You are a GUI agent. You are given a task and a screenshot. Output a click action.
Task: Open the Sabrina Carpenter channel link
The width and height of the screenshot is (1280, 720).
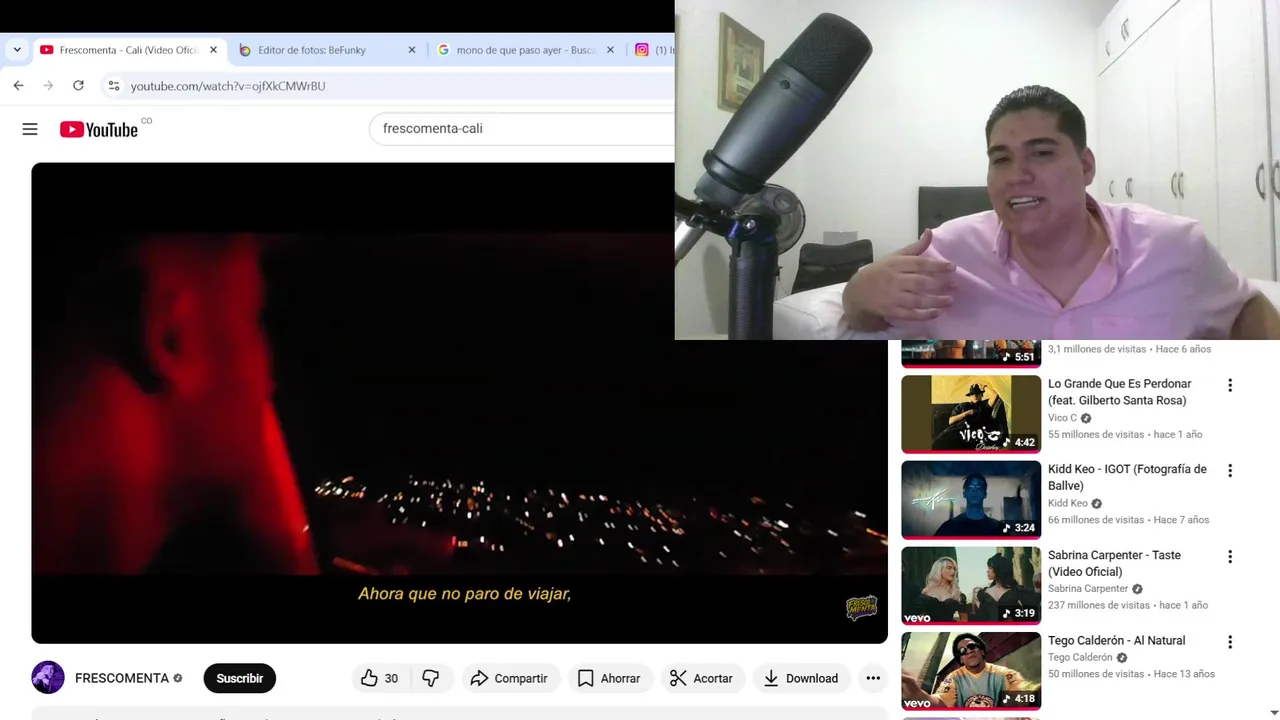click(1088, 589)
